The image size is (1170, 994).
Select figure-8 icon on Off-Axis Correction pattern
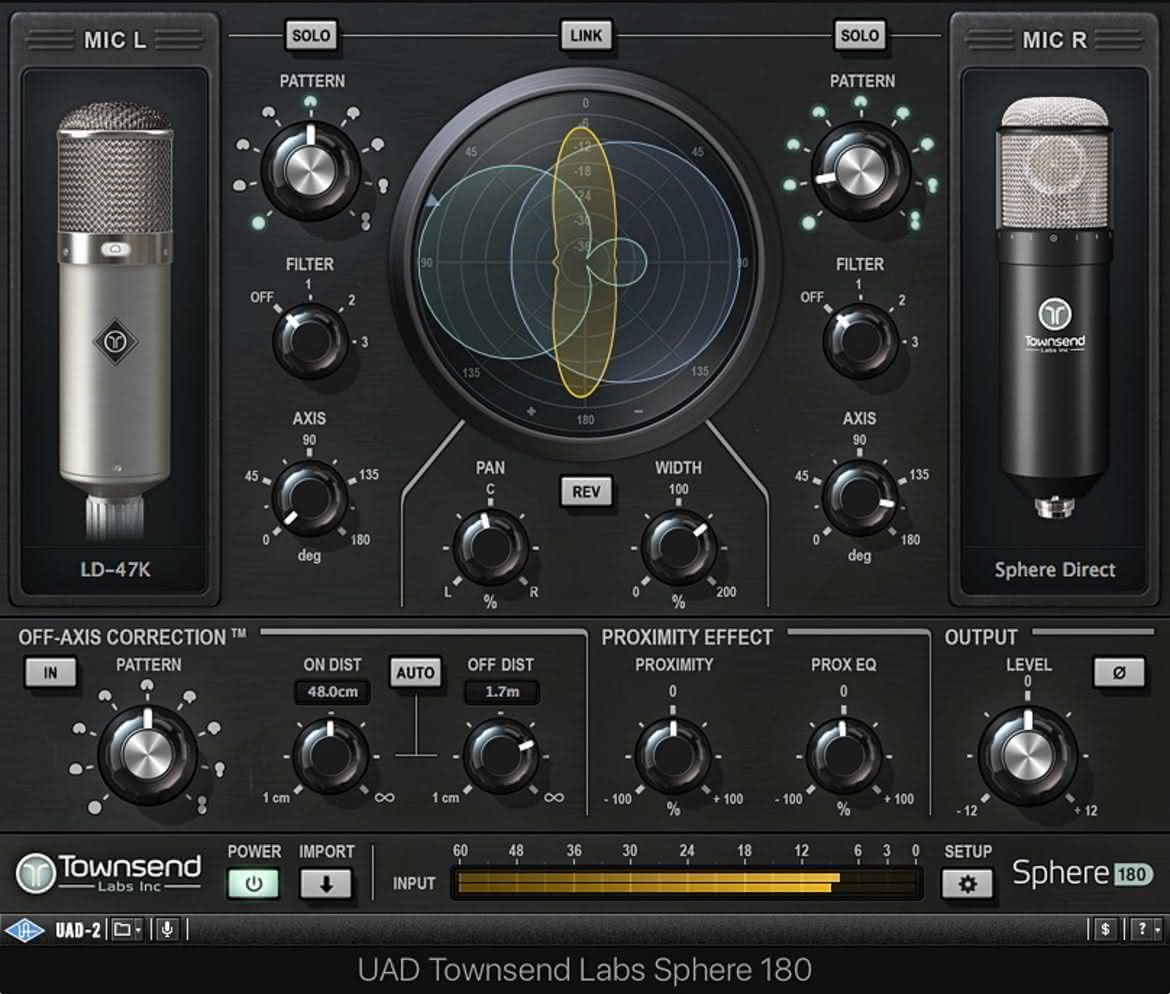point(202,804)
